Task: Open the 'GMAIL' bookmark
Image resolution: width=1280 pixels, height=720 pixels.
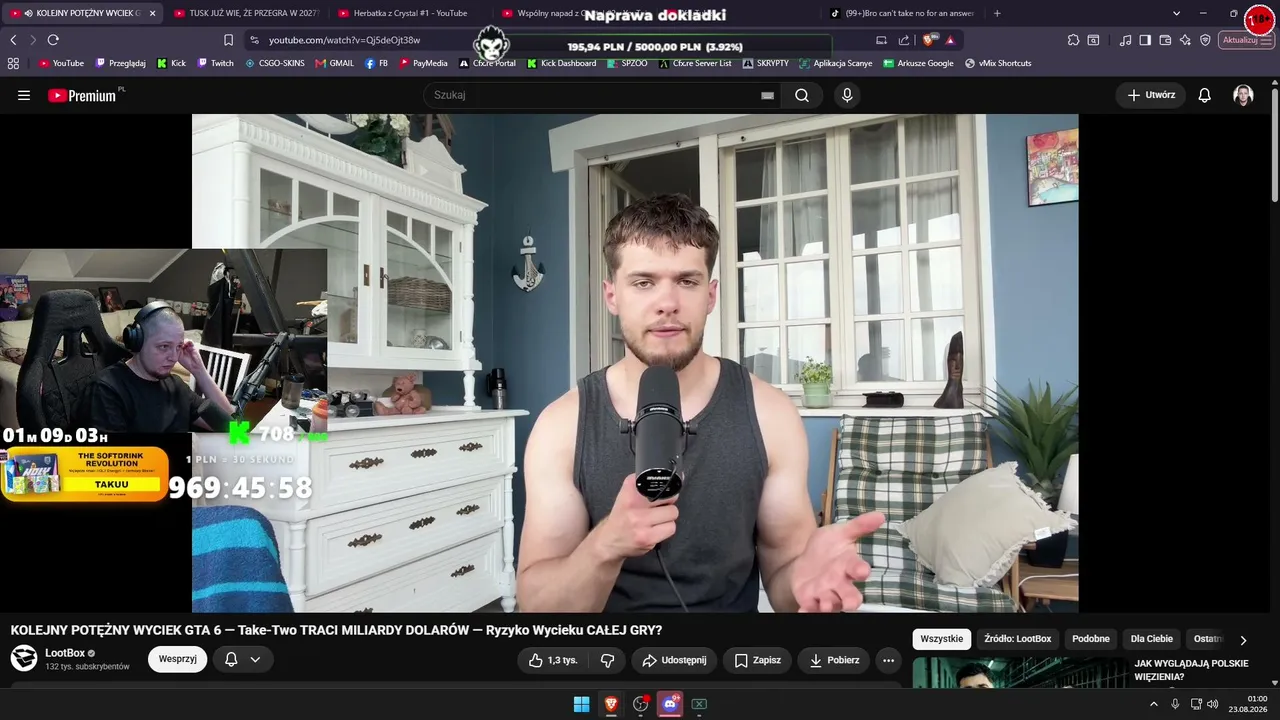Action: point(335,63)
